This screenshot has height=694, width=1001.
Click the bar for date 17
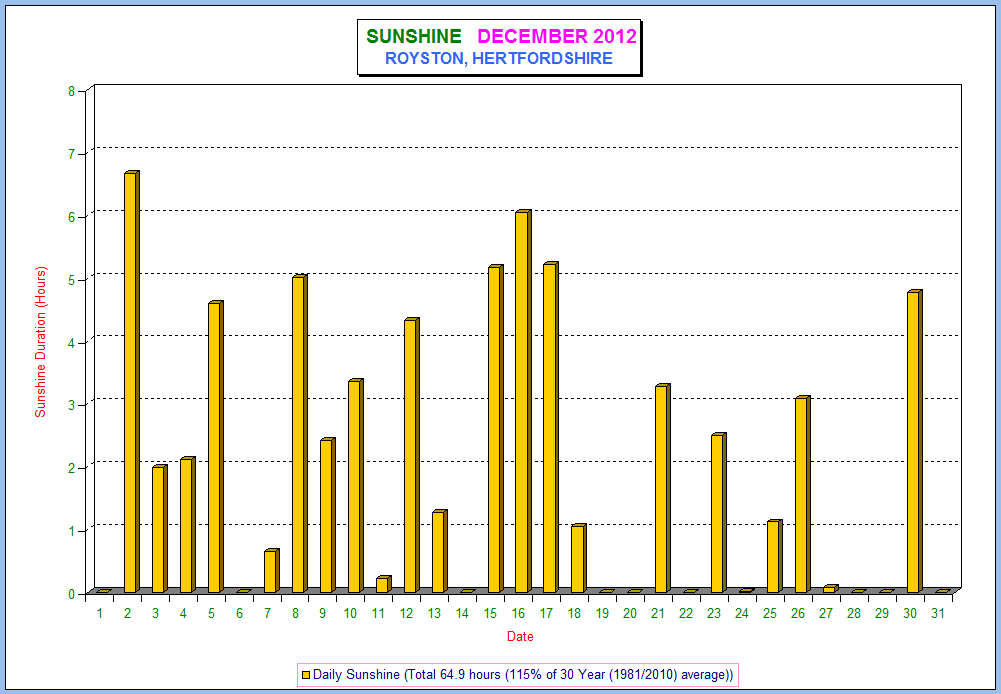551,427
